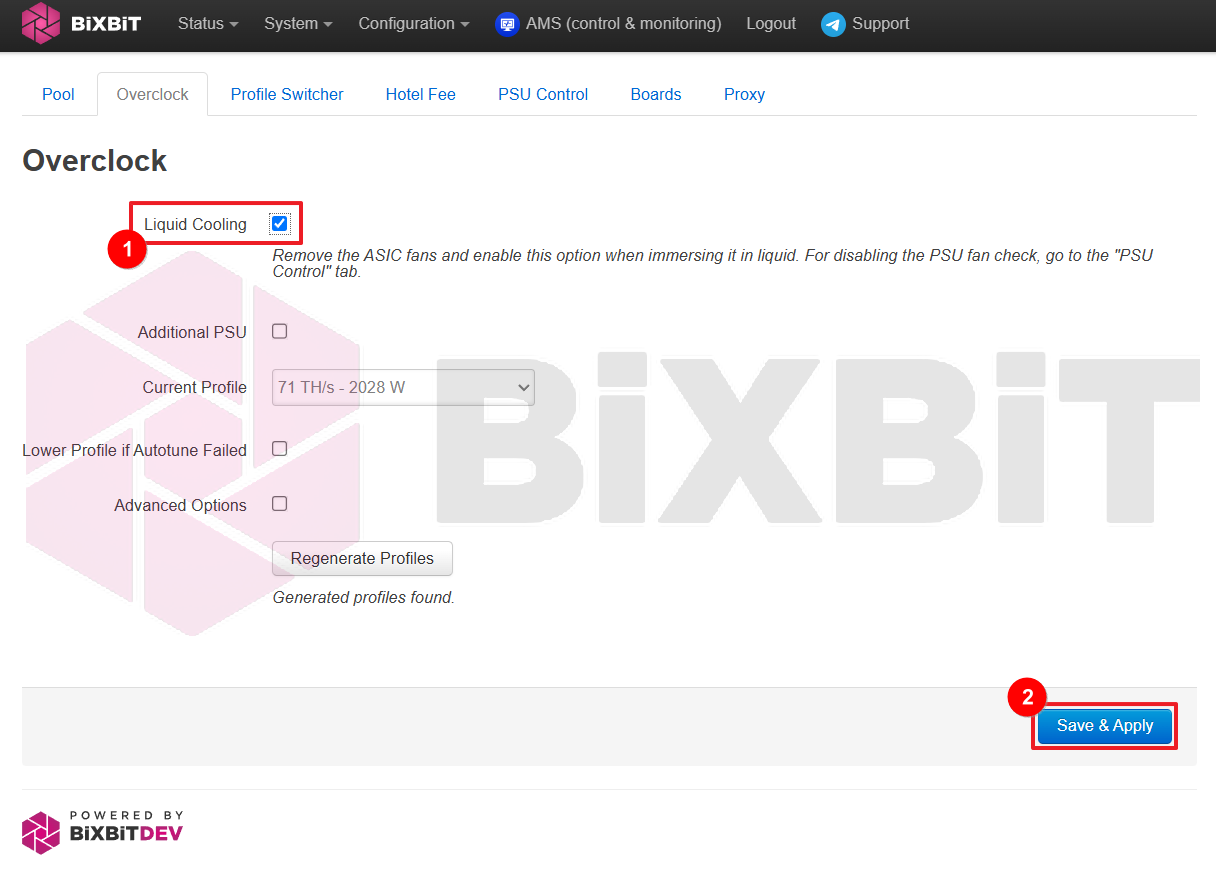Image resolution: width=1216 pixels, height=869 pixels.
Task: Click the Liquid Cooling label
Action: pos(195,224)
